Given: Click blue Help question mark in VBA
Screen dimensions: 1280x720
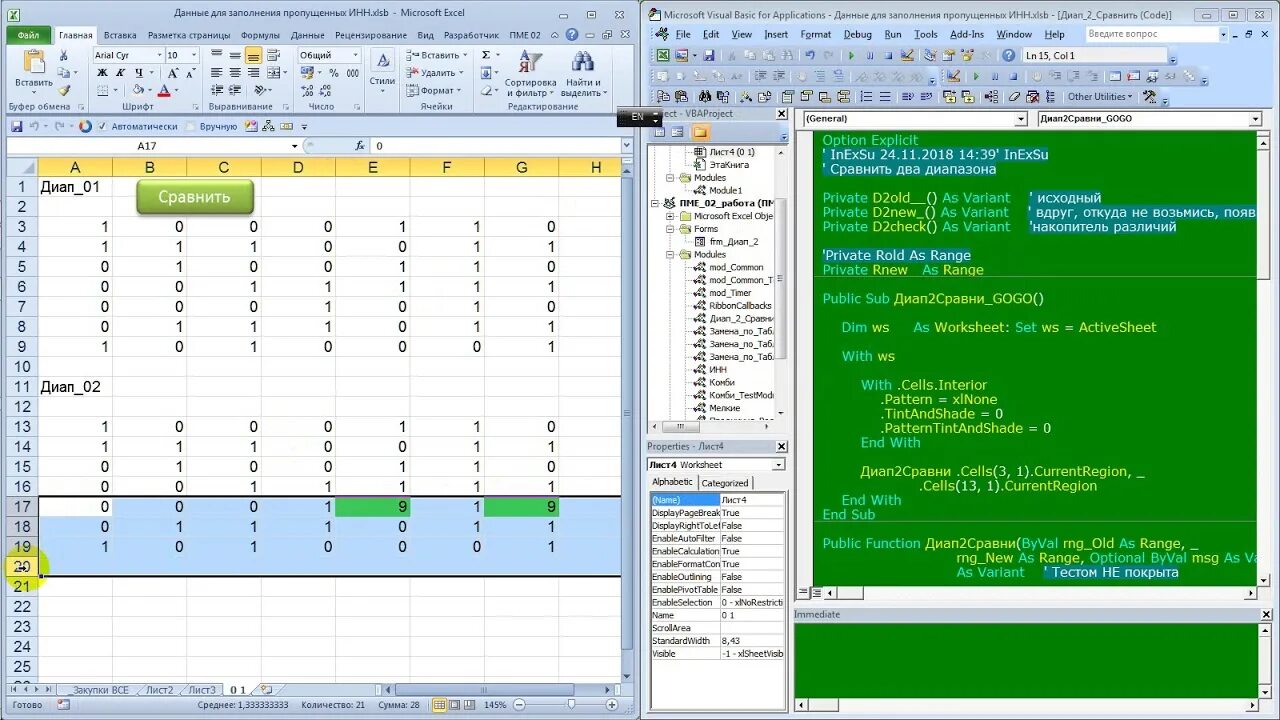Looking at the screenshot, I should click(1010, 56).
